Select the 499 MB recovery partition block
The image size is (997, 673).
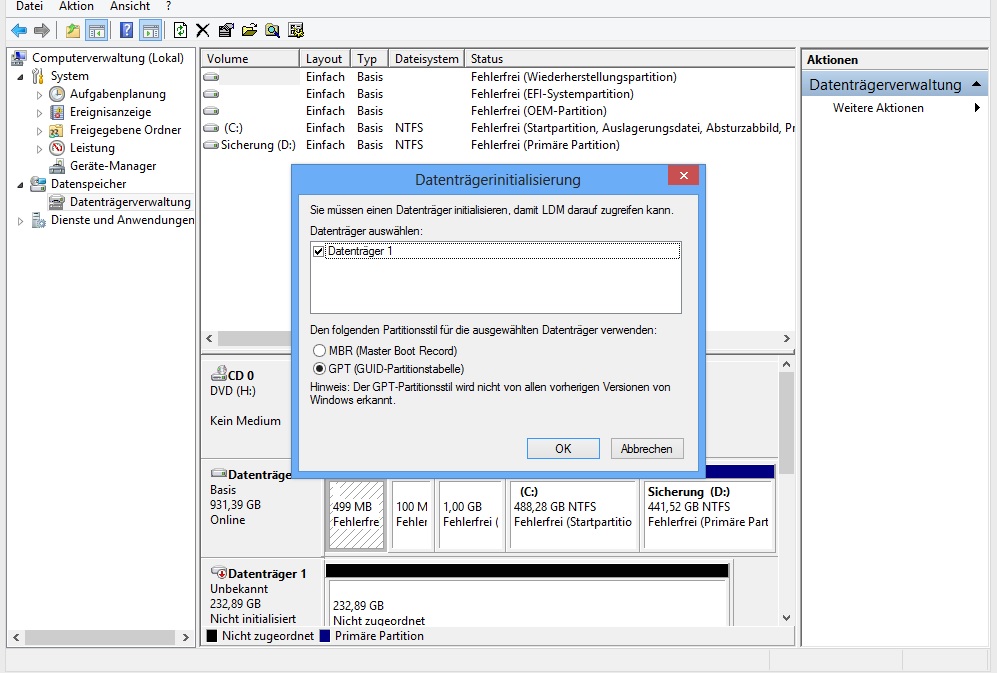point(357,515)
